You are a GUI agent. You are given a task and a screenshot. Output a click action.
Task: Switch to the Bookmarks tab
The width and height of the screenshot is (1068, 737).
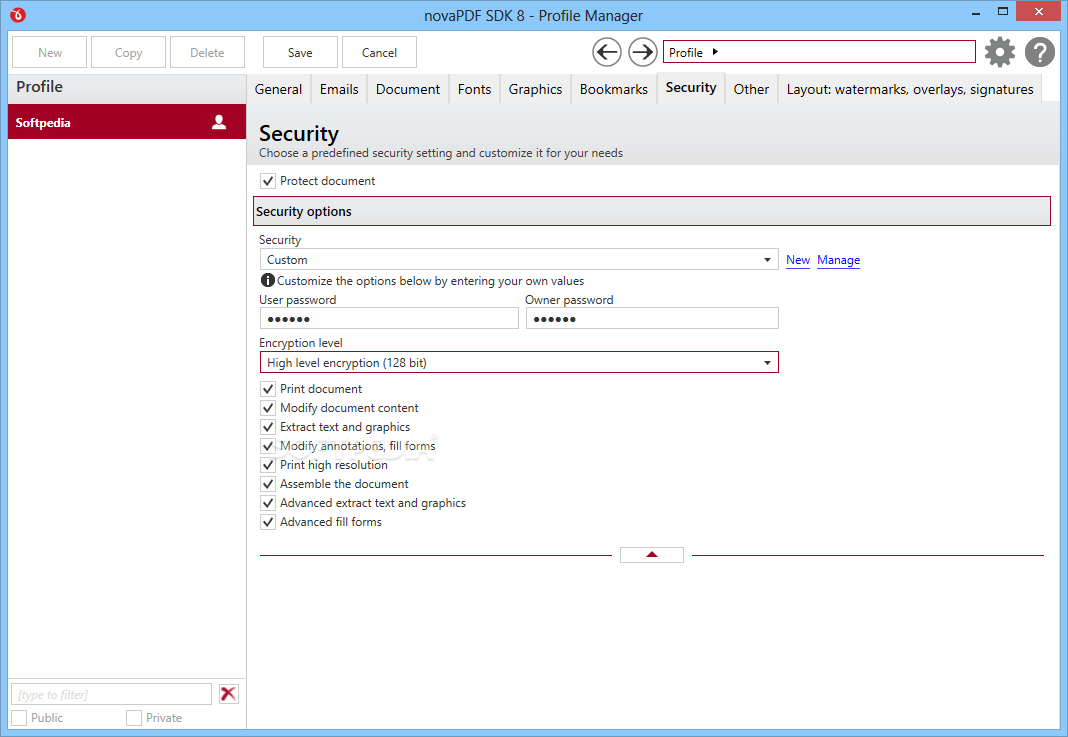point(613,89)
